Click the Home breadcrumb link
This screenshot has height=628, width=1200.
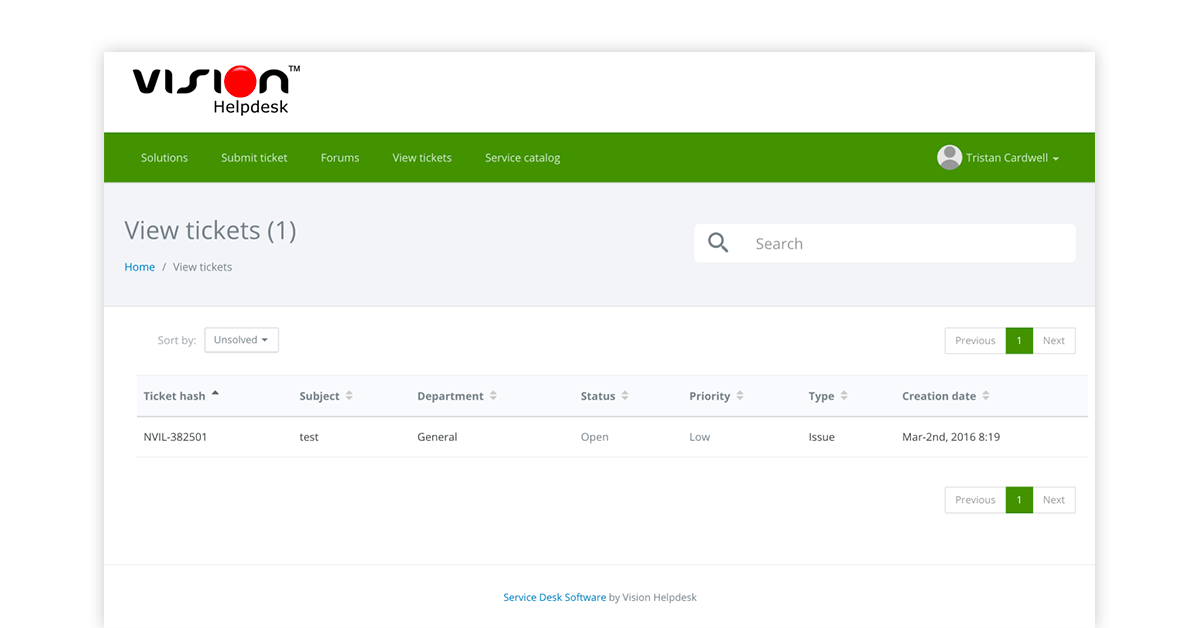[x=139, y=267]
